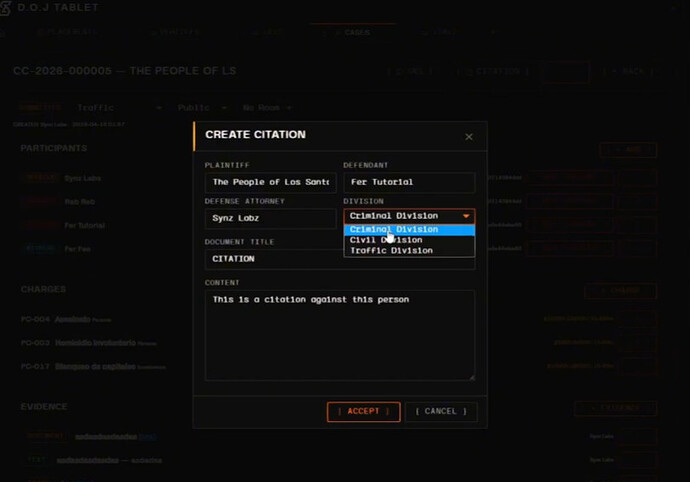Click the D.O.J Tablet logo icon
690x482 pixels.
tap(4, 7)
